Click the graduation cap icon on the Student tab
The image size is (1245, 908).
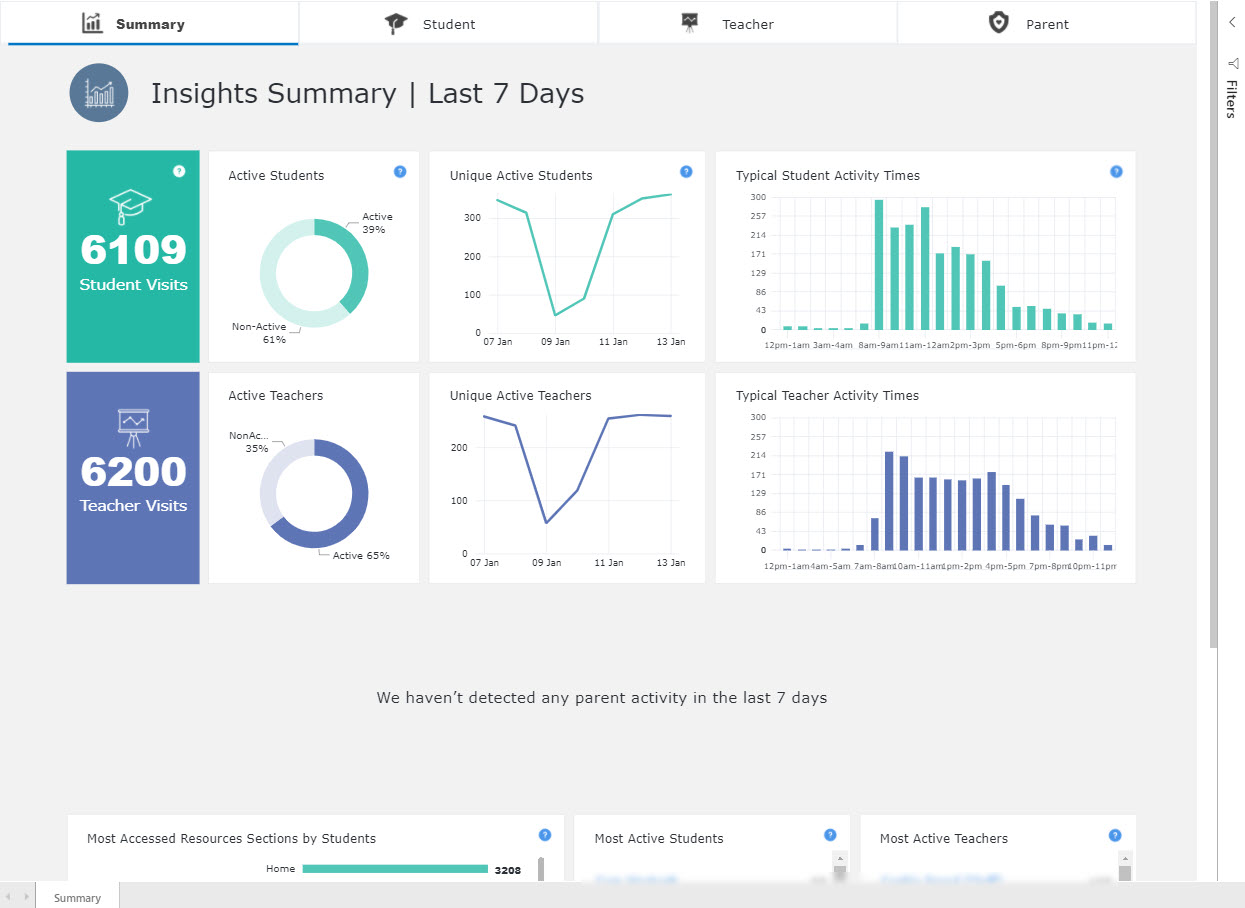395,23
